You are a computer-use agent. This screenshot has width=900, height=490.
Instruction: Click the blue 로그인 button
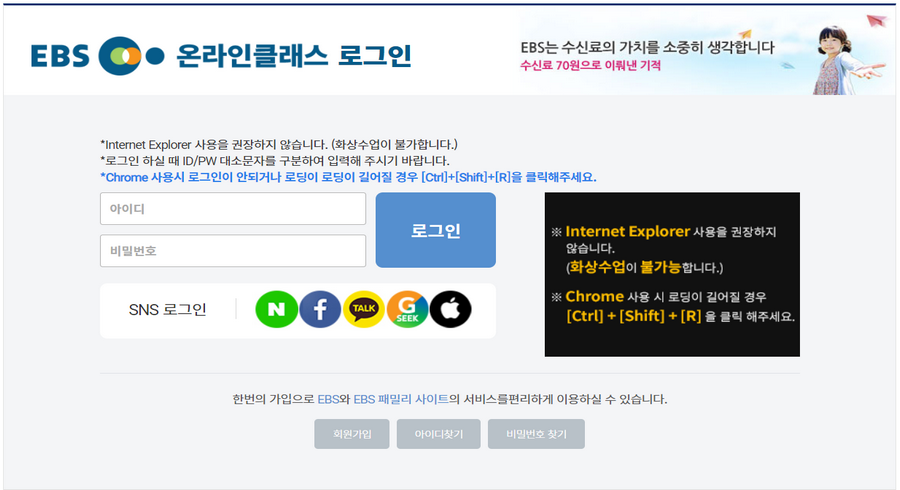[436, 230]
